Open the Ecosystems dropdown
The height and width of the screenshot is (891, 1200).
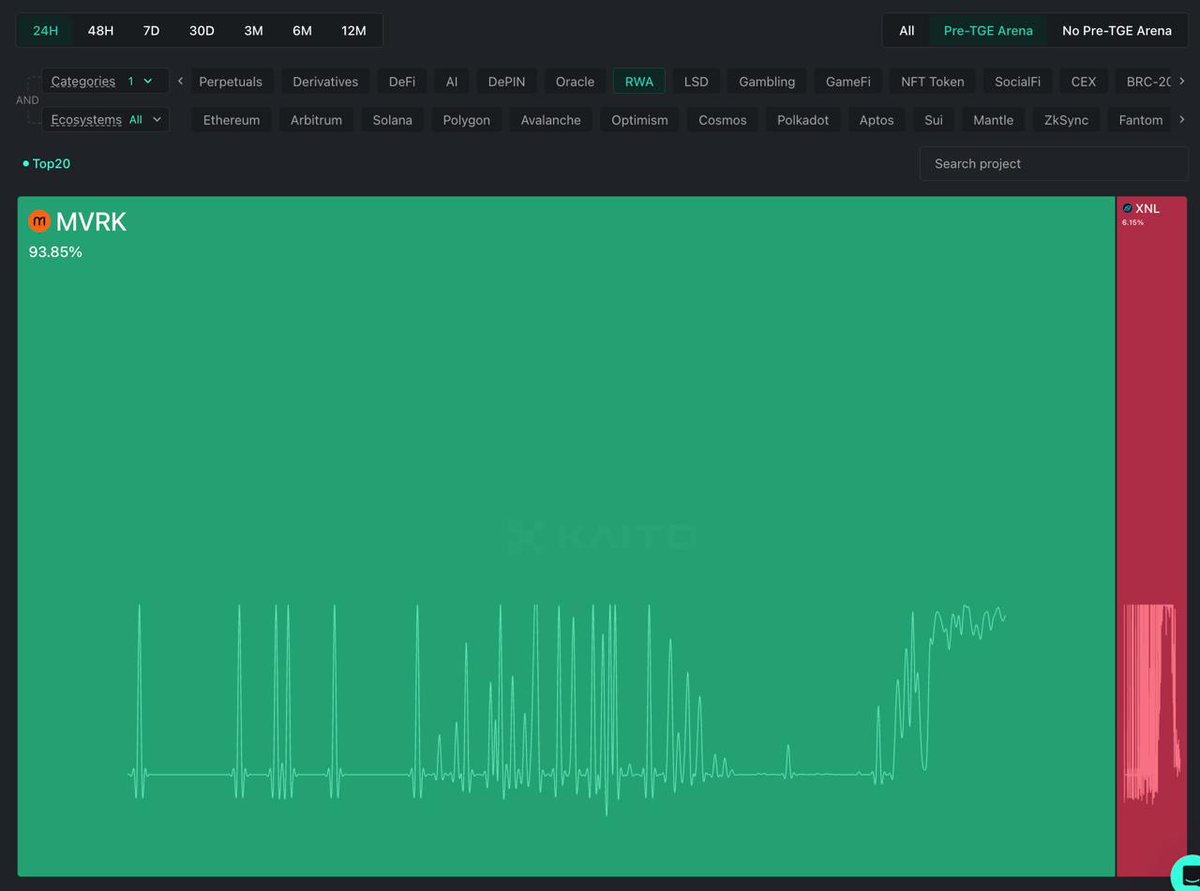105,120
